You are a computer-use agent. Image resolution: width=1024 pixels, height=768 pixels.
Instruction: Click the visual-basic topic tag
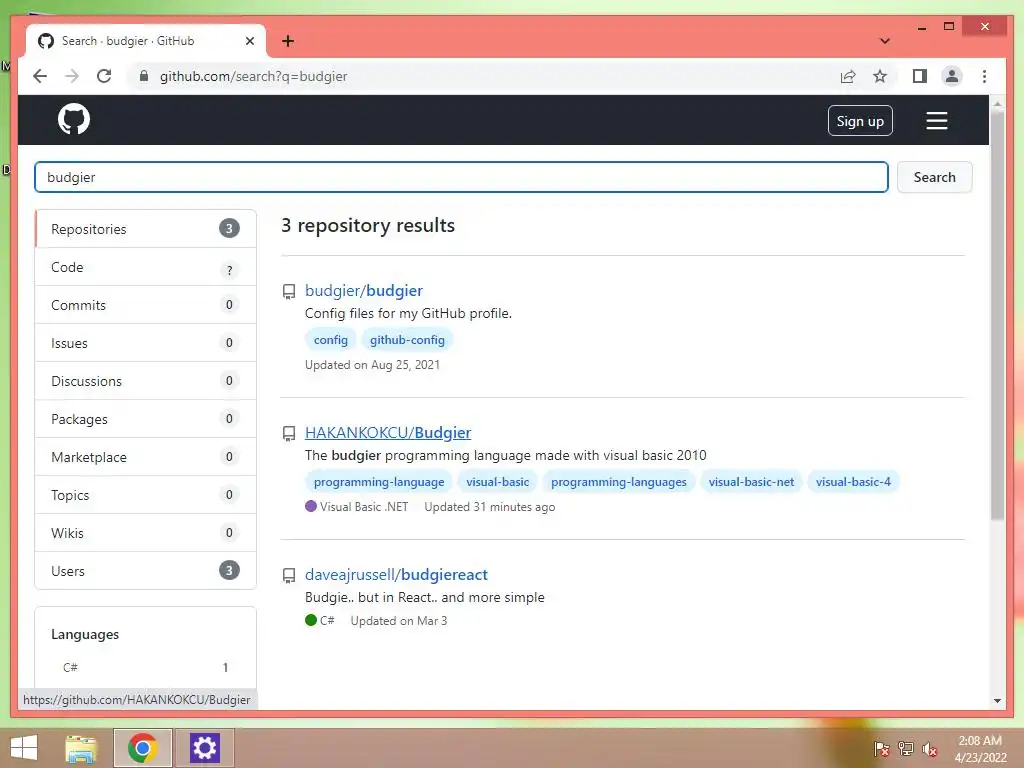tap(498, 482)
